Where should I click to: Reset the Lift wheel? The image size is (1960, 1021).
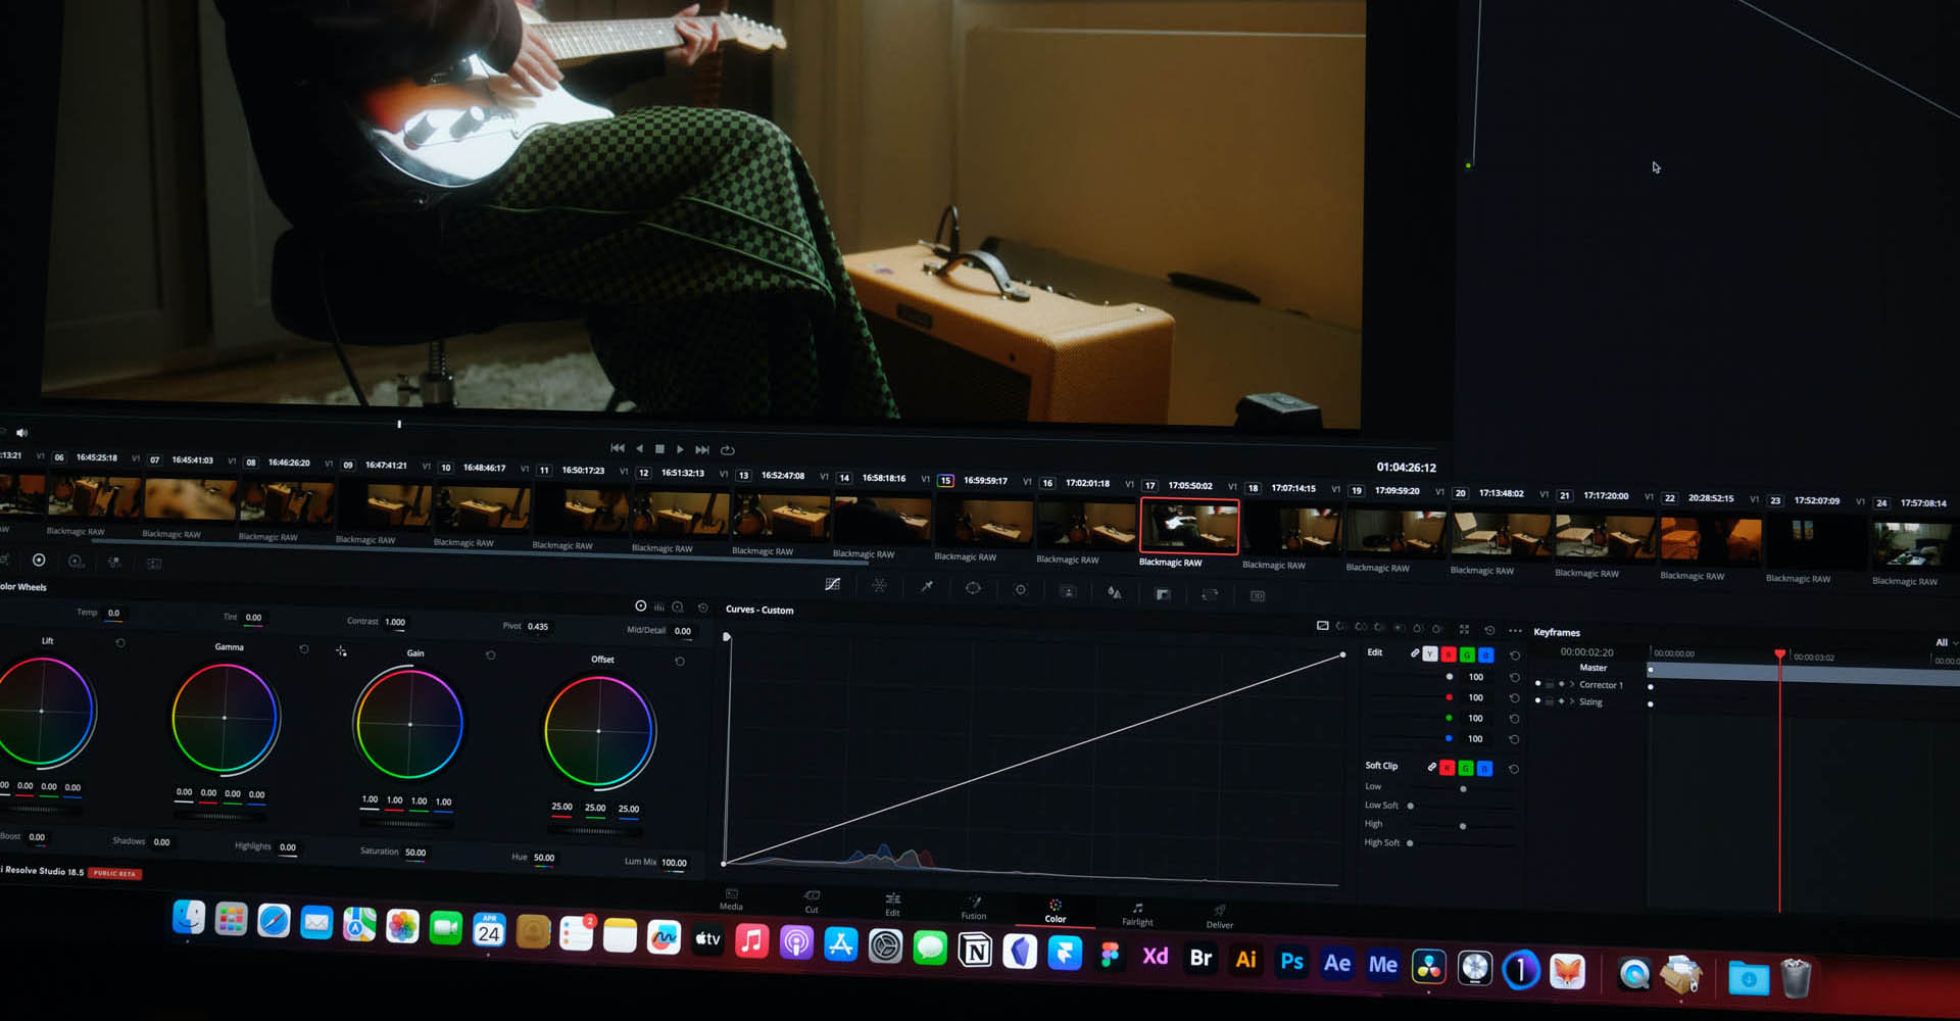120,643
